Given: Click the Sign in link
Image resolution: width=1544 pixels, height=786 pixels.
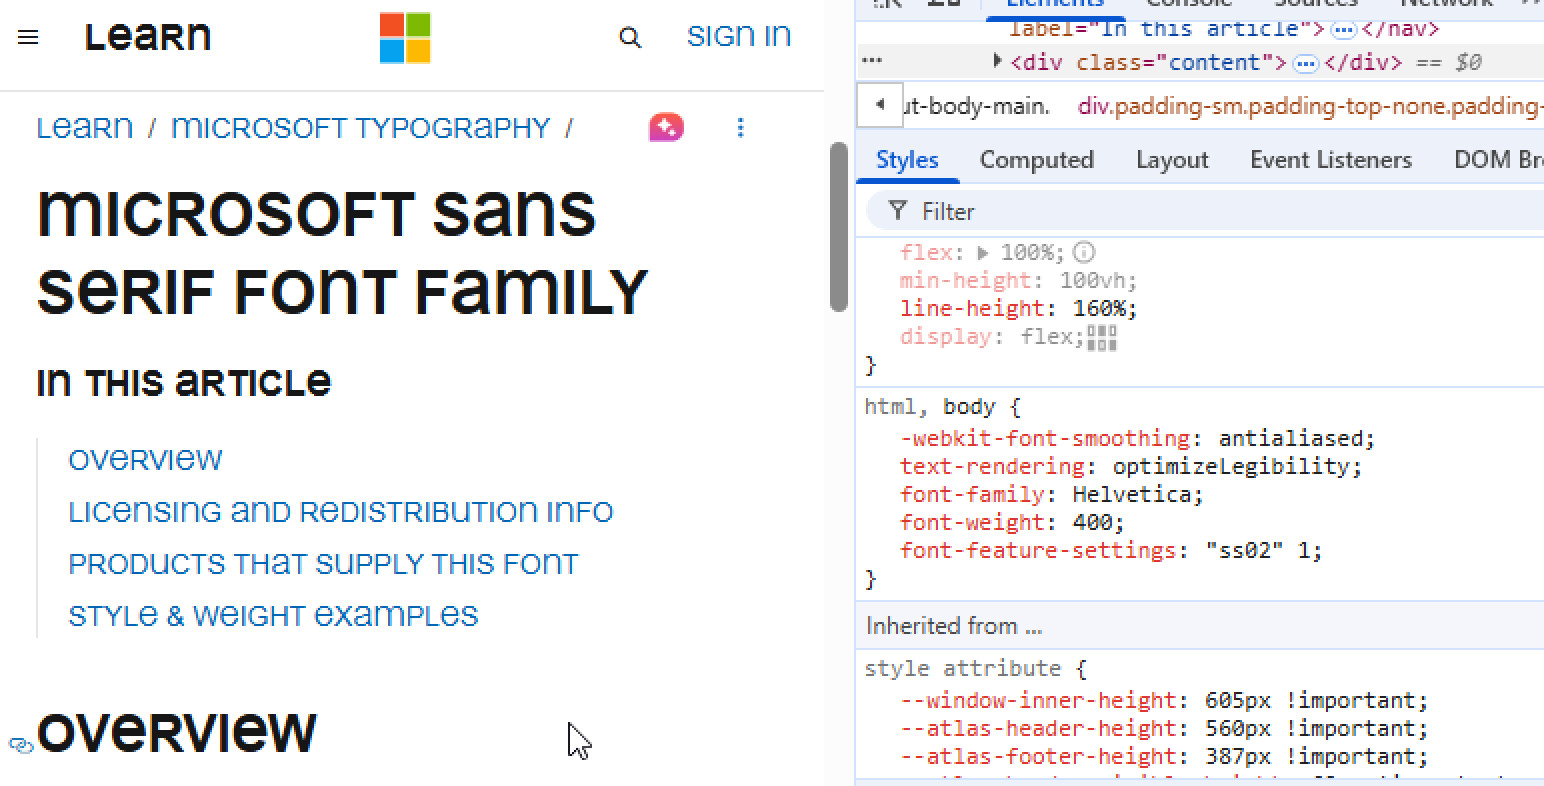Looking at the screenshot, I should [739, 36].
